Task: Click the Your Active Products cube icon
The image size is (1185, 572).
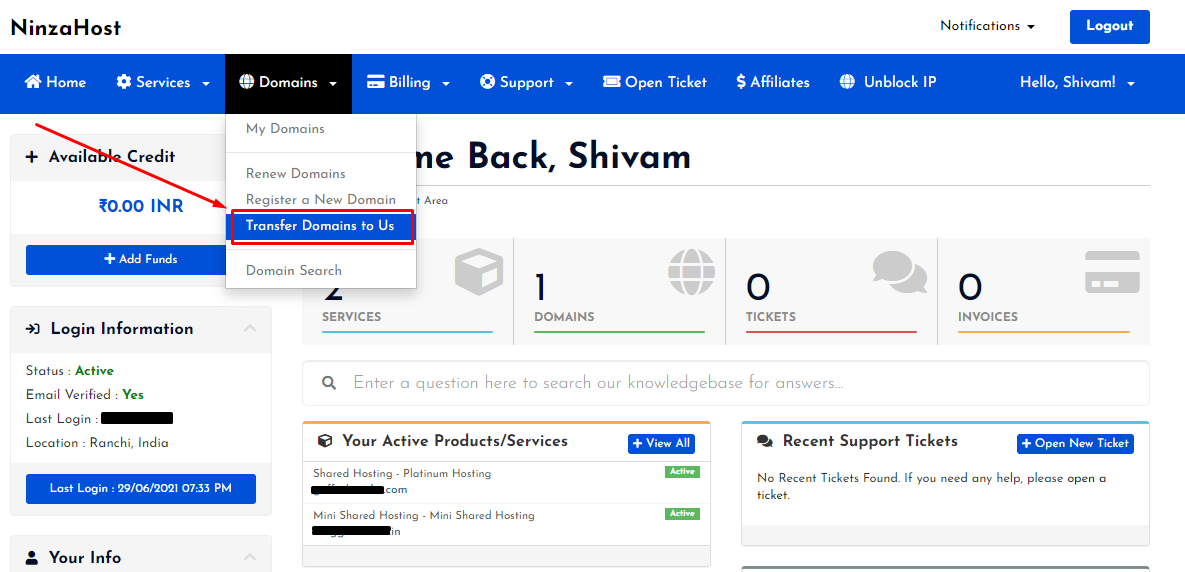Action: [x=325, y=441]
